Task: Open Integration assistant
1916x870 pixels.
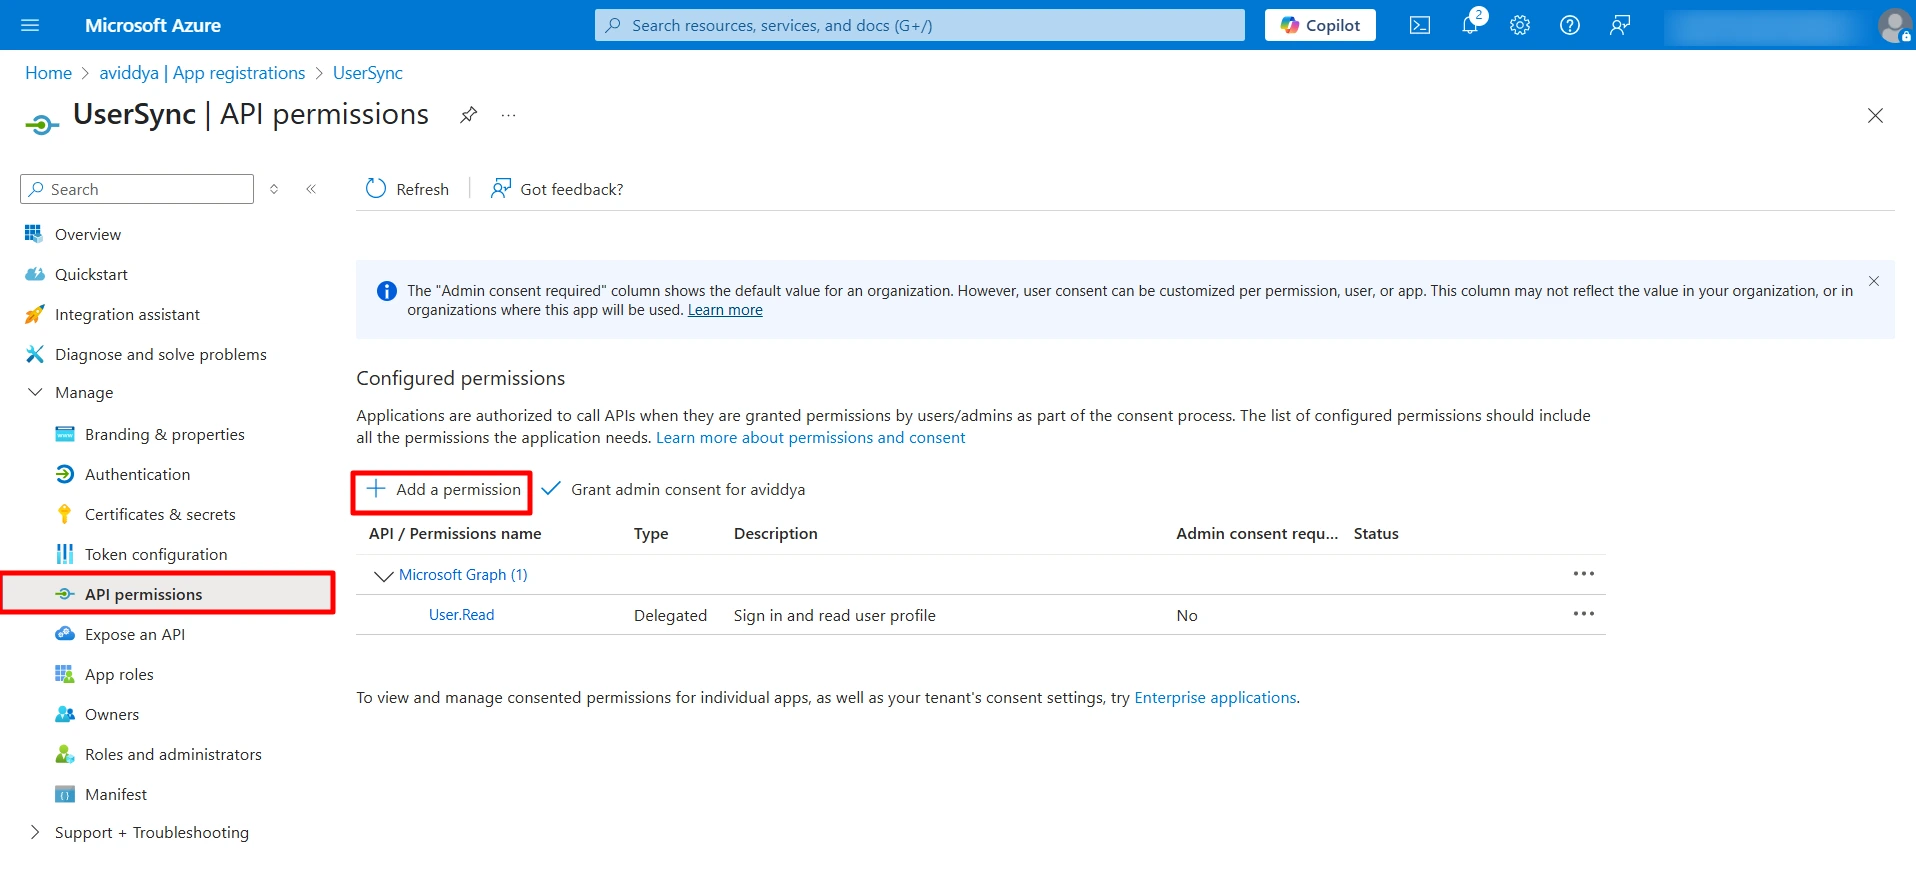Action: pos(127,314)
